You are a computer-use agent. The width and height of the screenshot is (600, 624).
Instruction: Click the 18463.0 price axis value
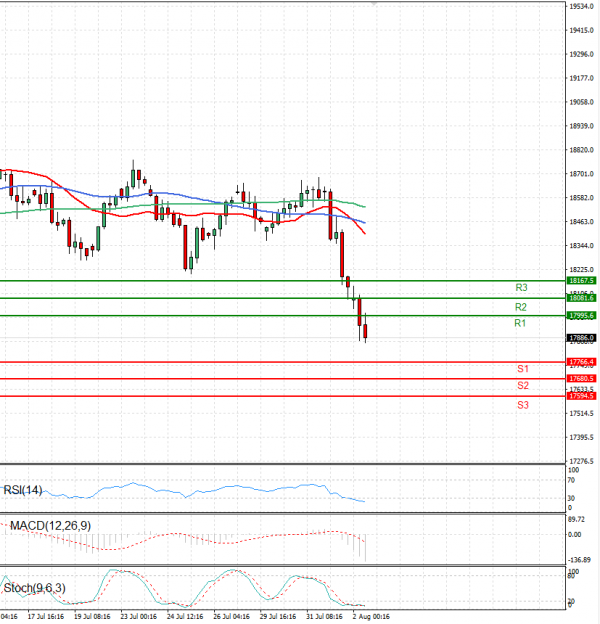(x=582, y=222)
